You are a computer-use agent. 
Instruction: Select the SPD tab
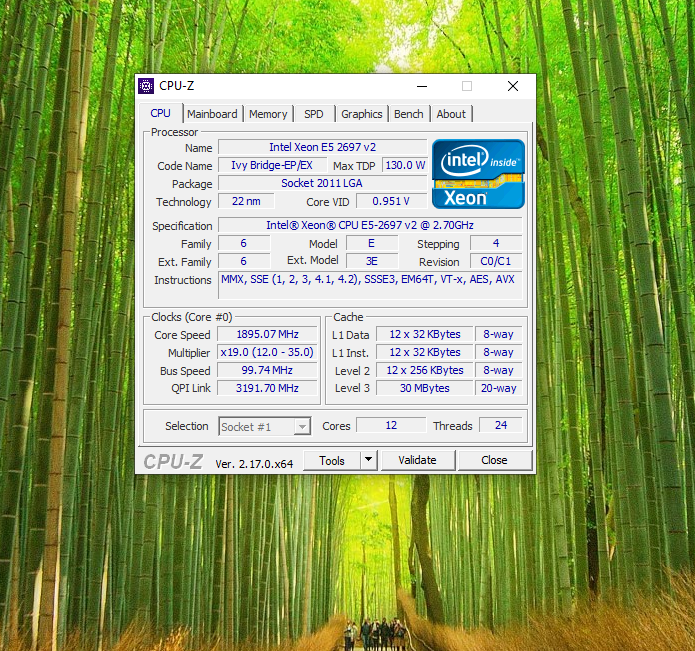(314, 114)
